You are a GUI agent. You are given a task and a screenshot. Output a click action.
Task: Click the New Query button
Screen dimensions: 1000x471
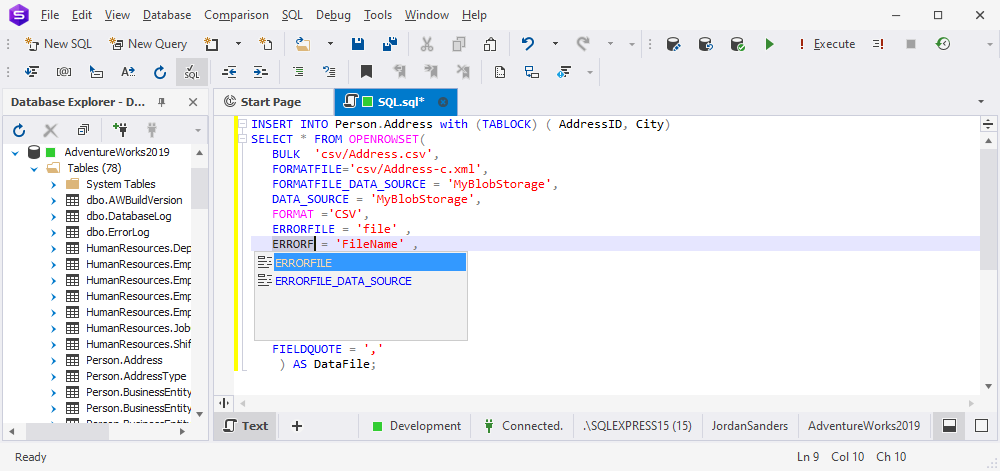[x=148, y=44]
